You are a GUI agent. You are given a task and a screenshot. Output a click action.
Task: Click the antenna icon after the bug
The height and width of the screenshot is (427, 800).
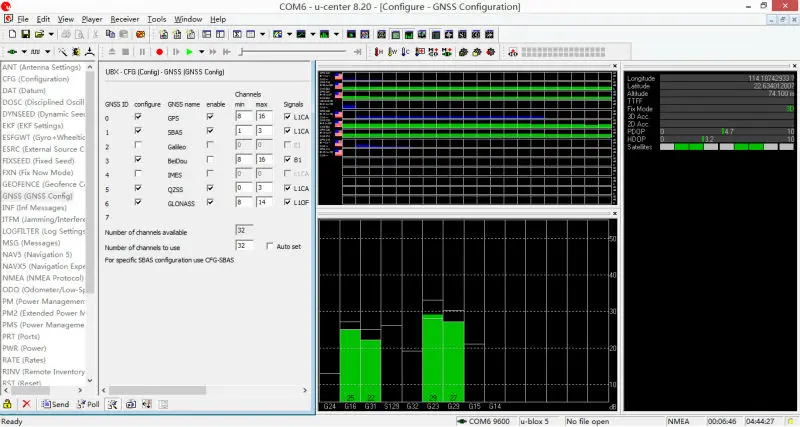tap(90, 52)
